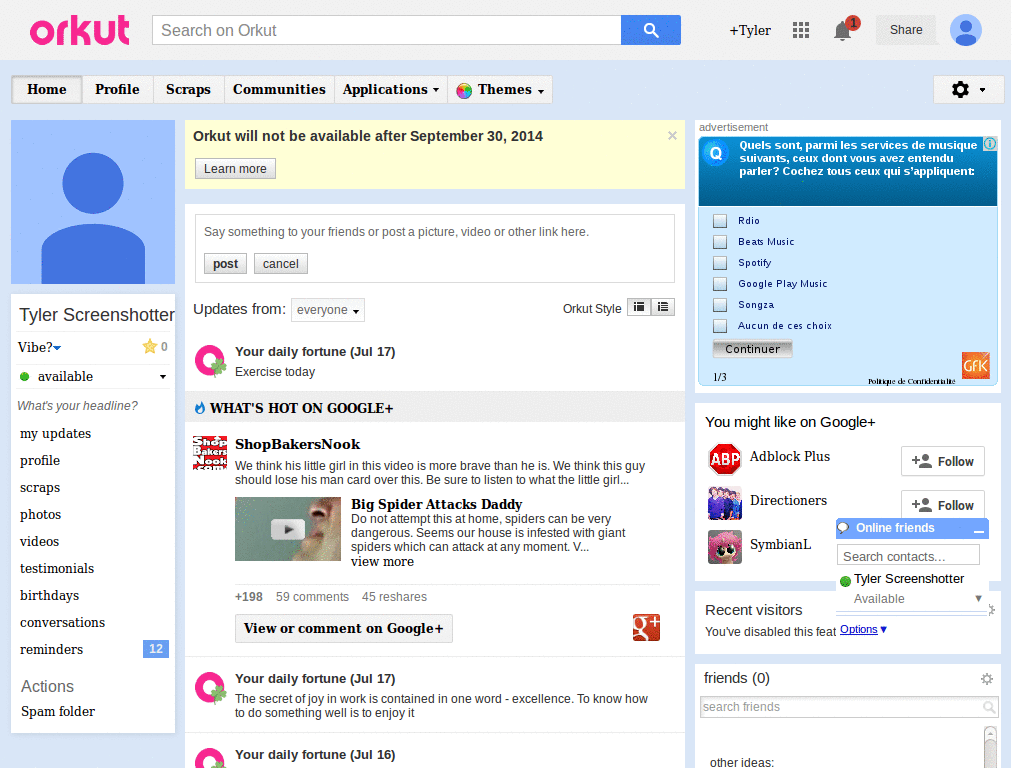The height and width of the screenshot is (768, 1024).
Task: Open testimonials in sidebar
Action: coord(57,568)
